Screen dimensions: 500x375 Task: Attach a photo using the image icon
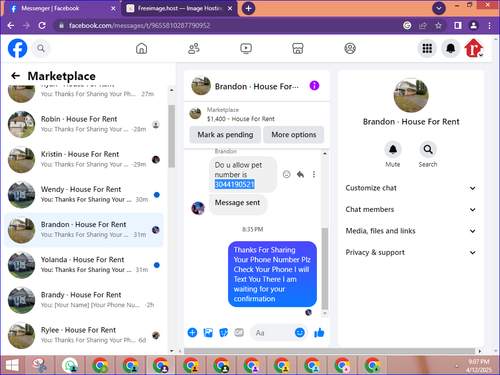208,332
